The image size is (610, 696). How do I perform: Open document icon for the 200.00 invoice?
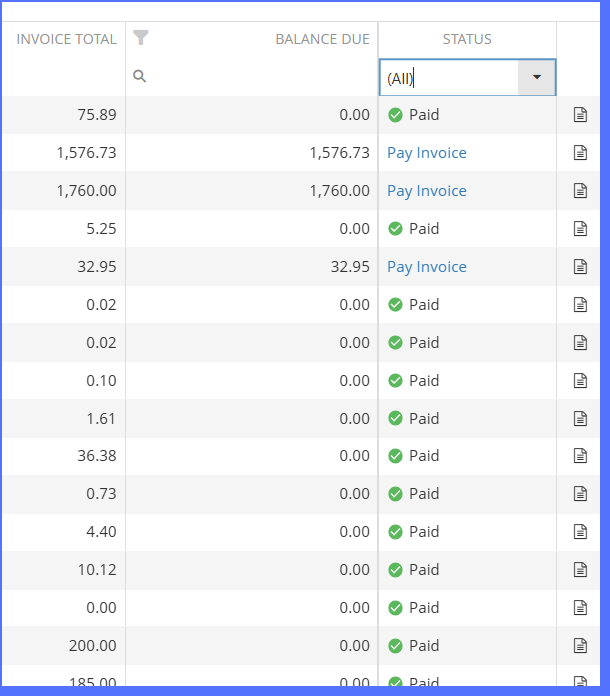(x=580, y=646)
